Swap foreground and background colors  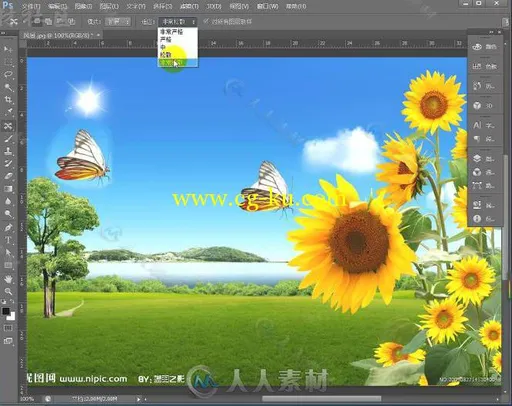point(12,301)
